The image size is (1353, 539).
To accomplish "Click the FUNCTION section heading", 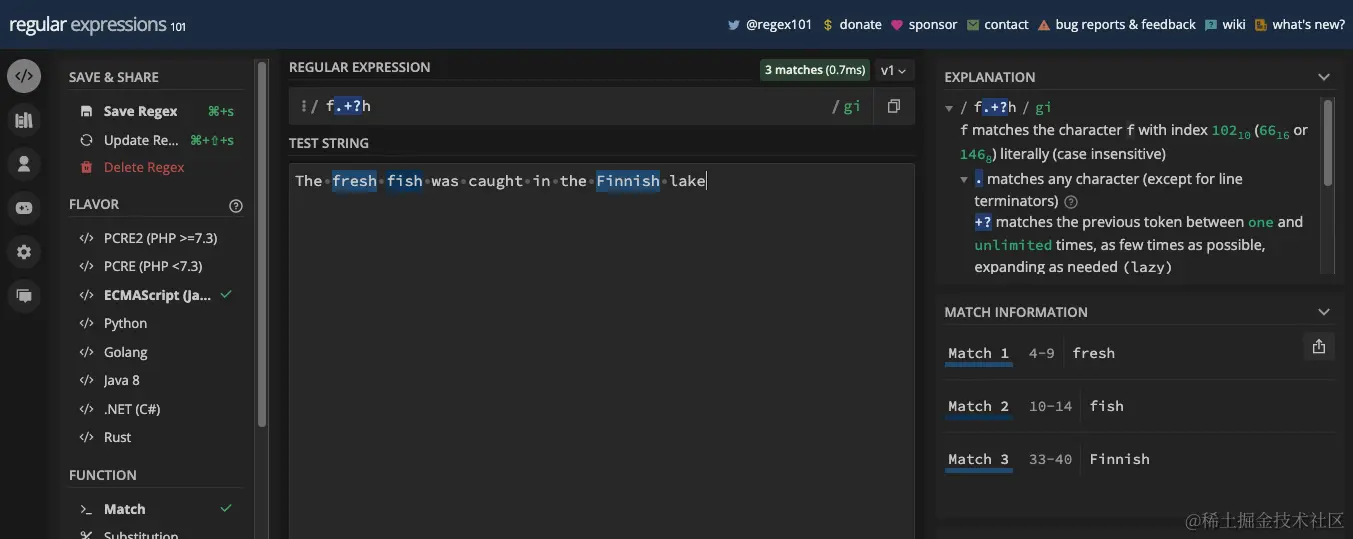I will tap(103, 475).
